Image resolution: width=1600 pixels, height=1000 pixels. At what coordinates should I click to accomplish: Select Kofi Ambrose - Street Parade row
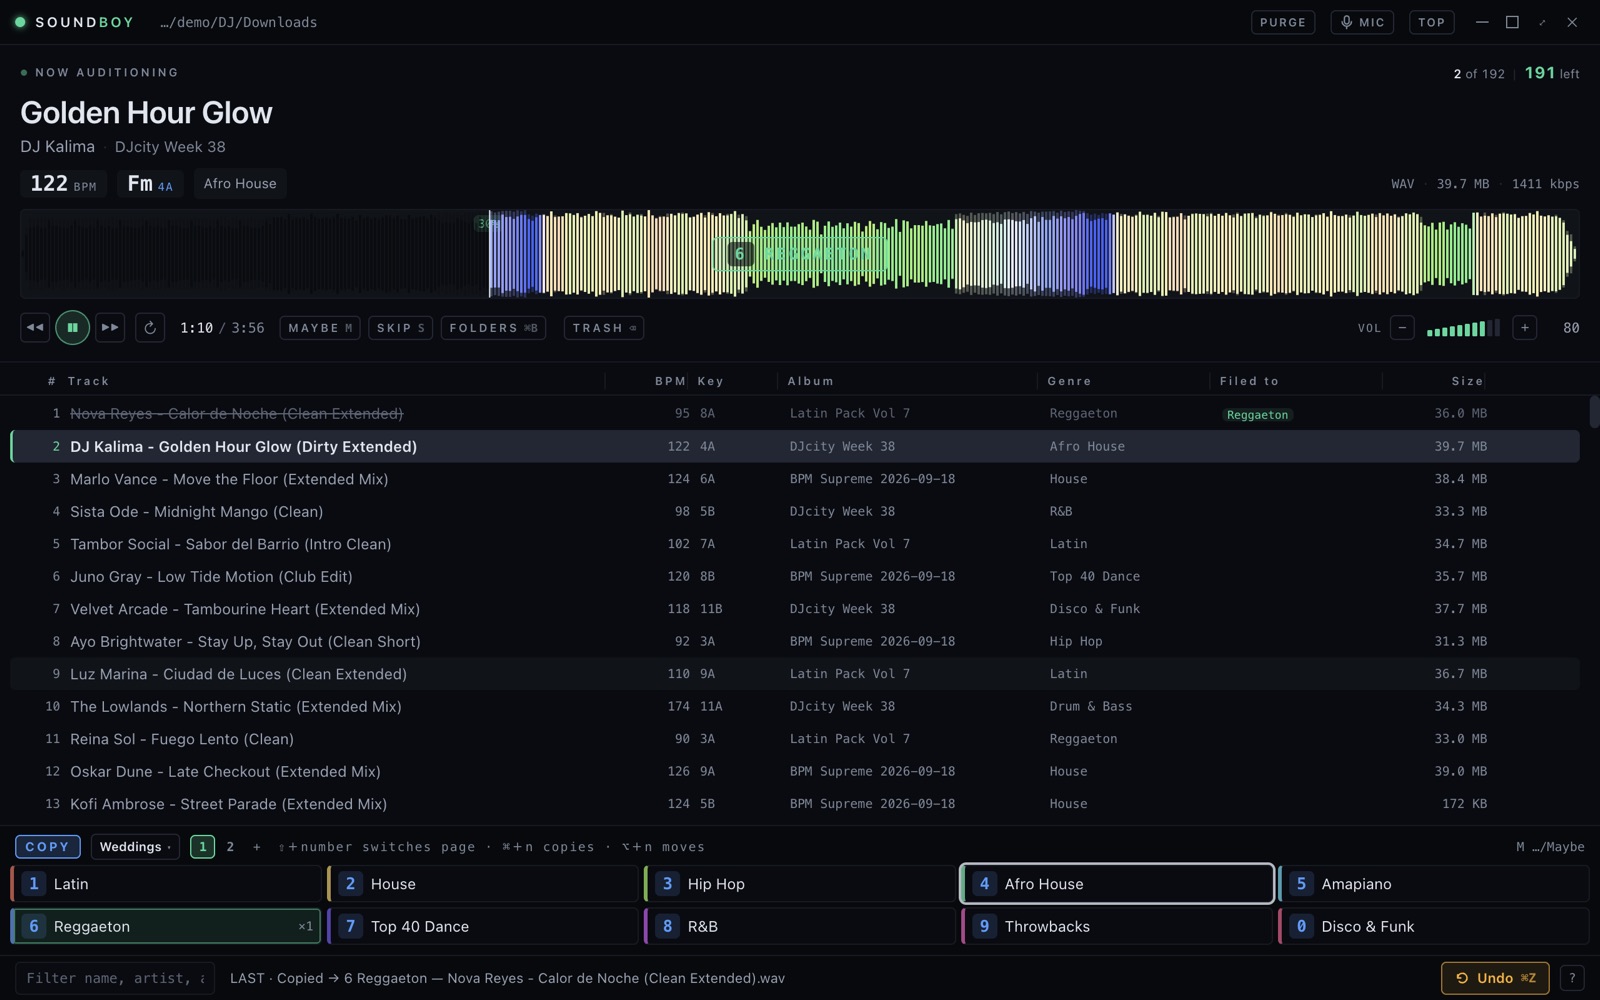795,804
